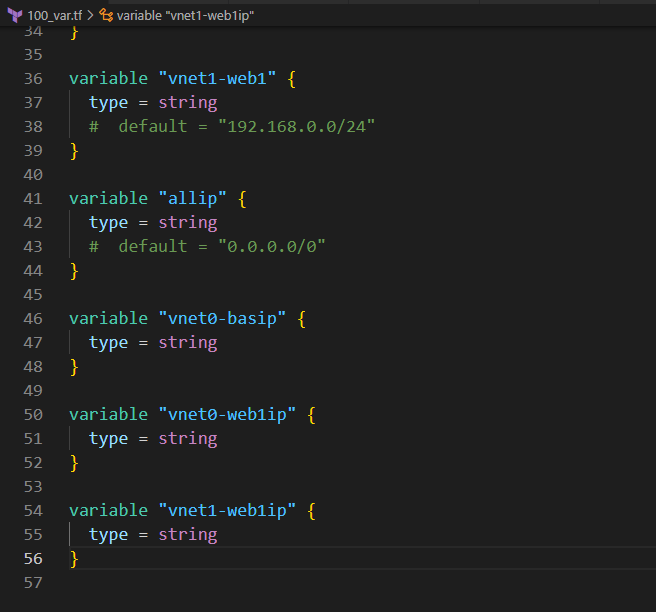Image resolution: width=656 pixels, height=612 pixels.
Task: Click the 'type' keyword on line 55
Action: coord(108,535)
